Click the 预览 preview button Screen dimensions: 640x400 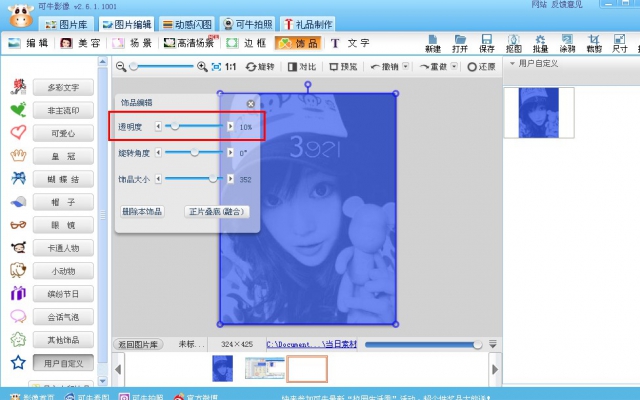tap(343, 67)
